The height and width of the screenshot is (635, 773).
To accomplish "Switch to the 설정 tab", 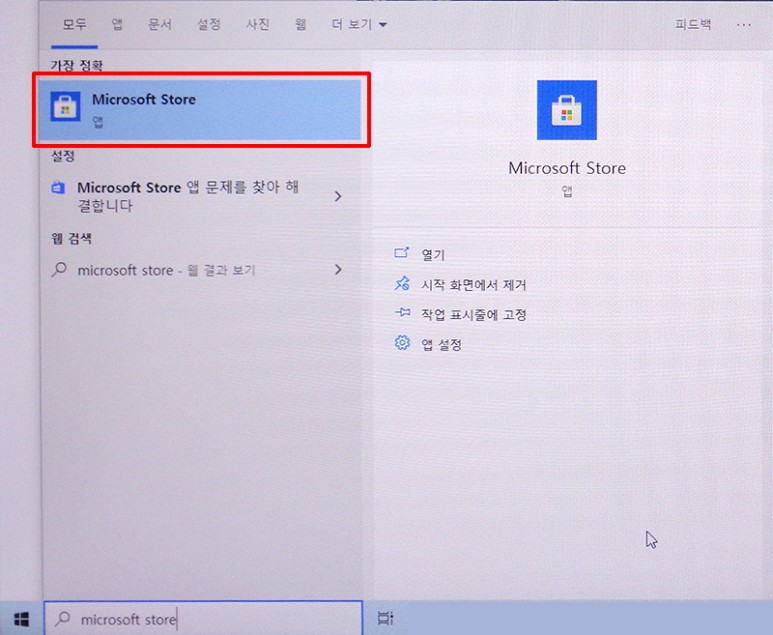I will 209,24.
